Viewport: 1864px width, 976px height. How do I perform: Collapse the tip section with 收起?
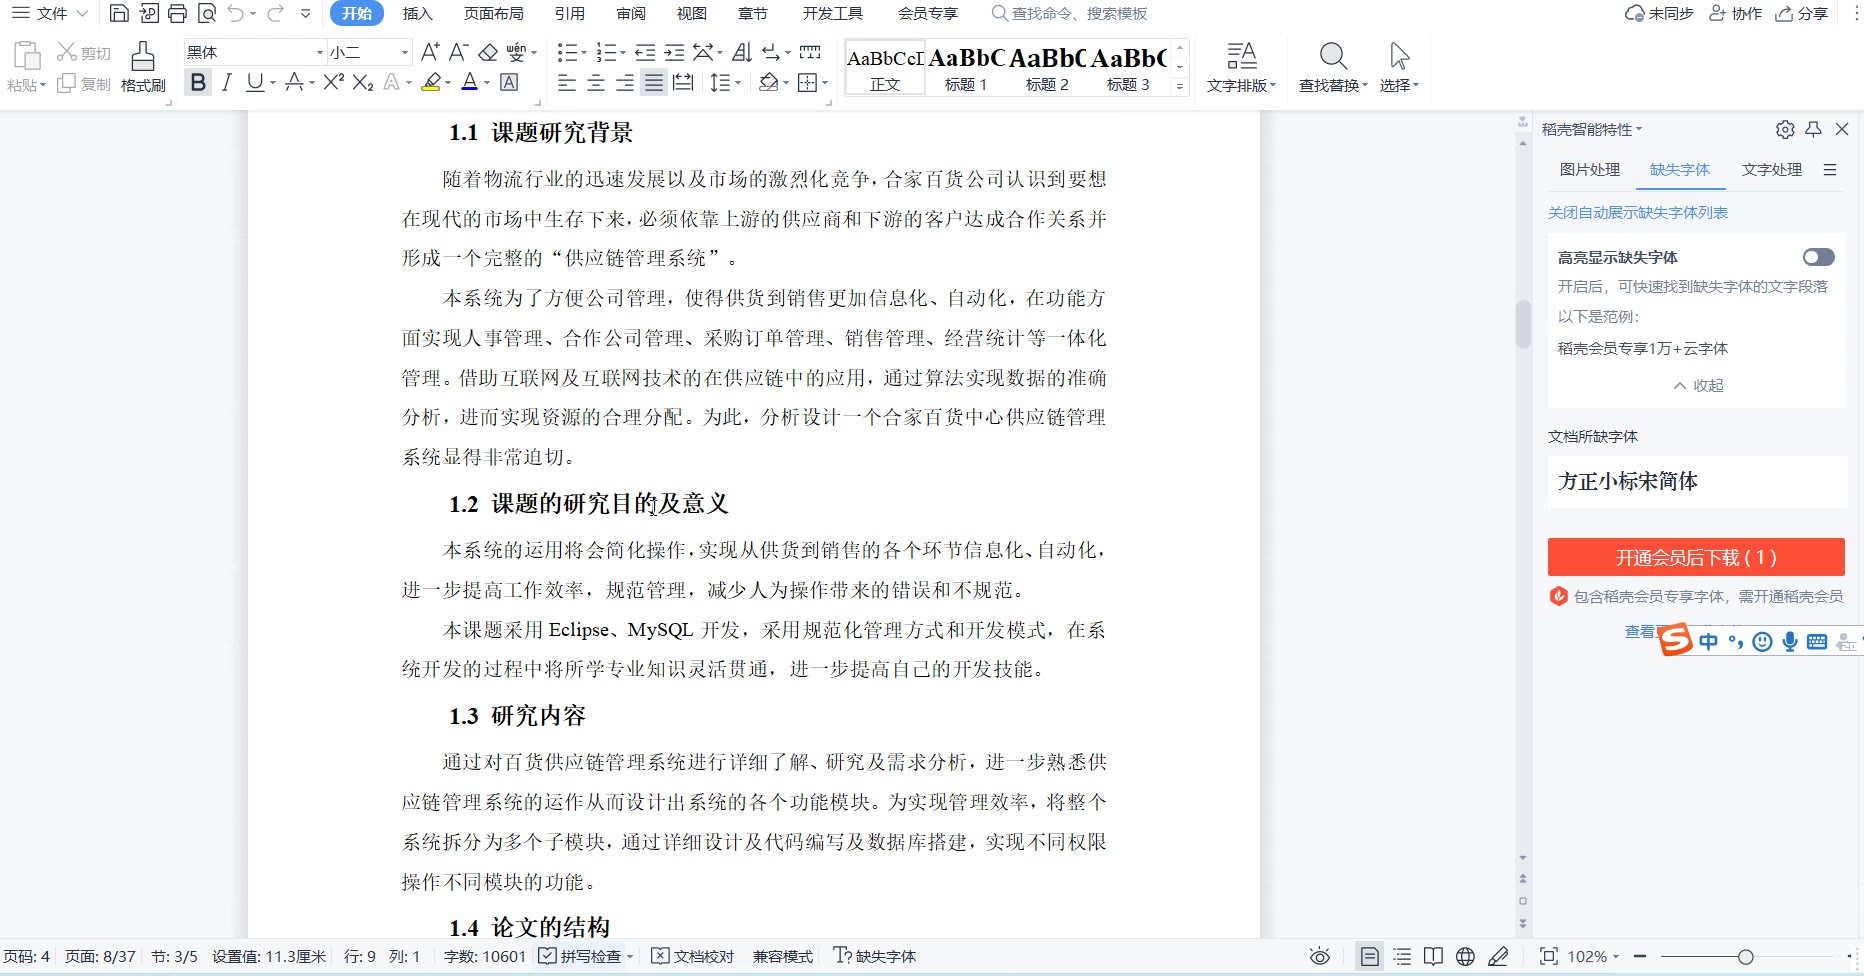(1698, 385)
